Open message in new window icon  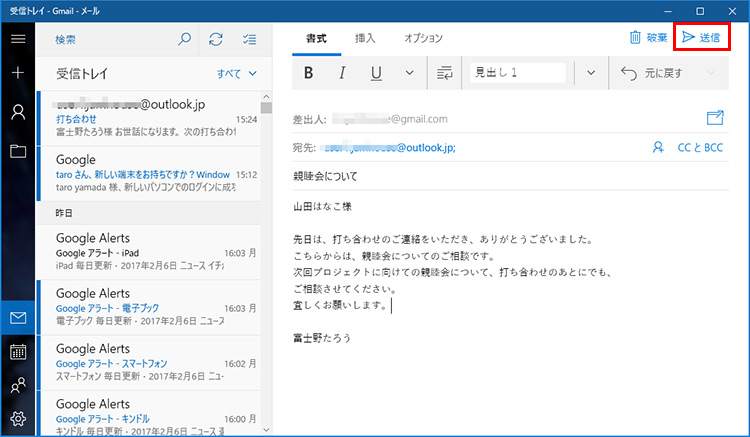[714, 118]
